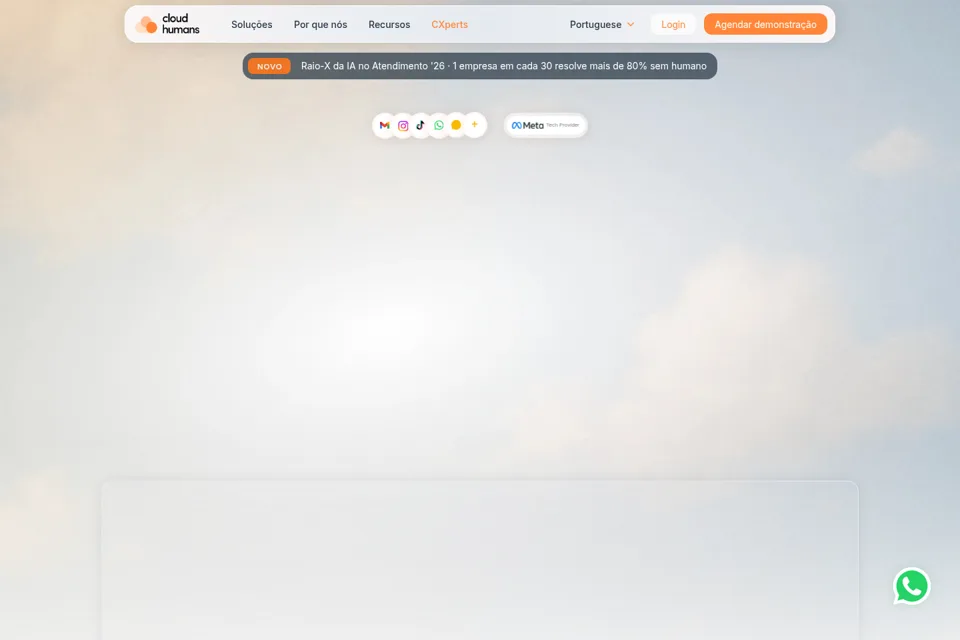Image resolution: width=960 pixels, height=640 pixels.
Task: Click the plus icon for more channels
Action: (x=474, y=124)
